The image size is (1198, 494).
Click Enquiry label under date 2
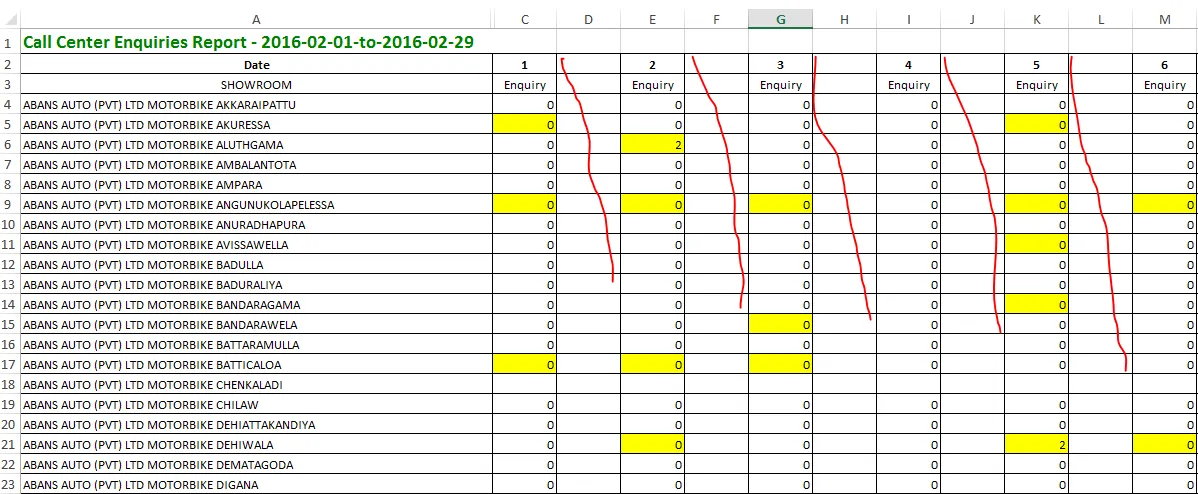click(652, 85)
